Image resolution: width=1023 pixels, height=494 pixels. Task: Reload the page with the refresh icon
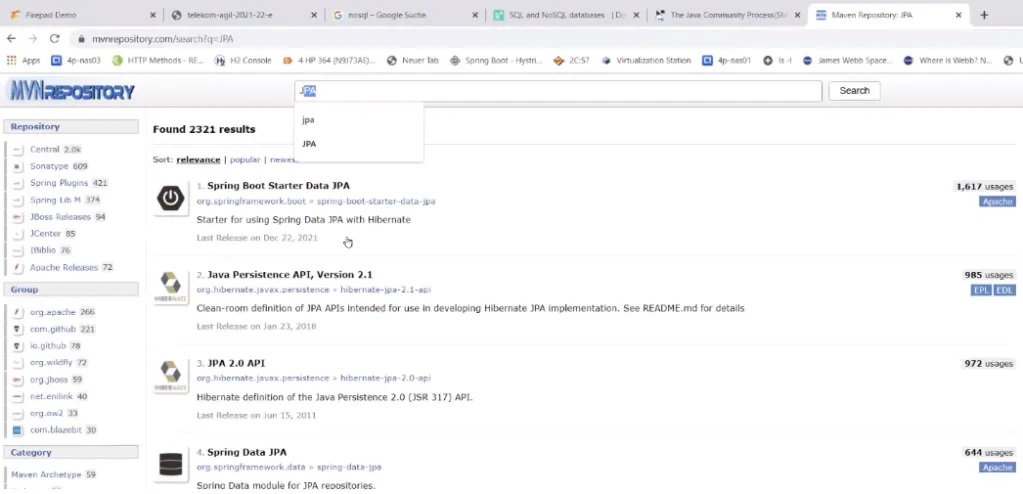[55, 39]
